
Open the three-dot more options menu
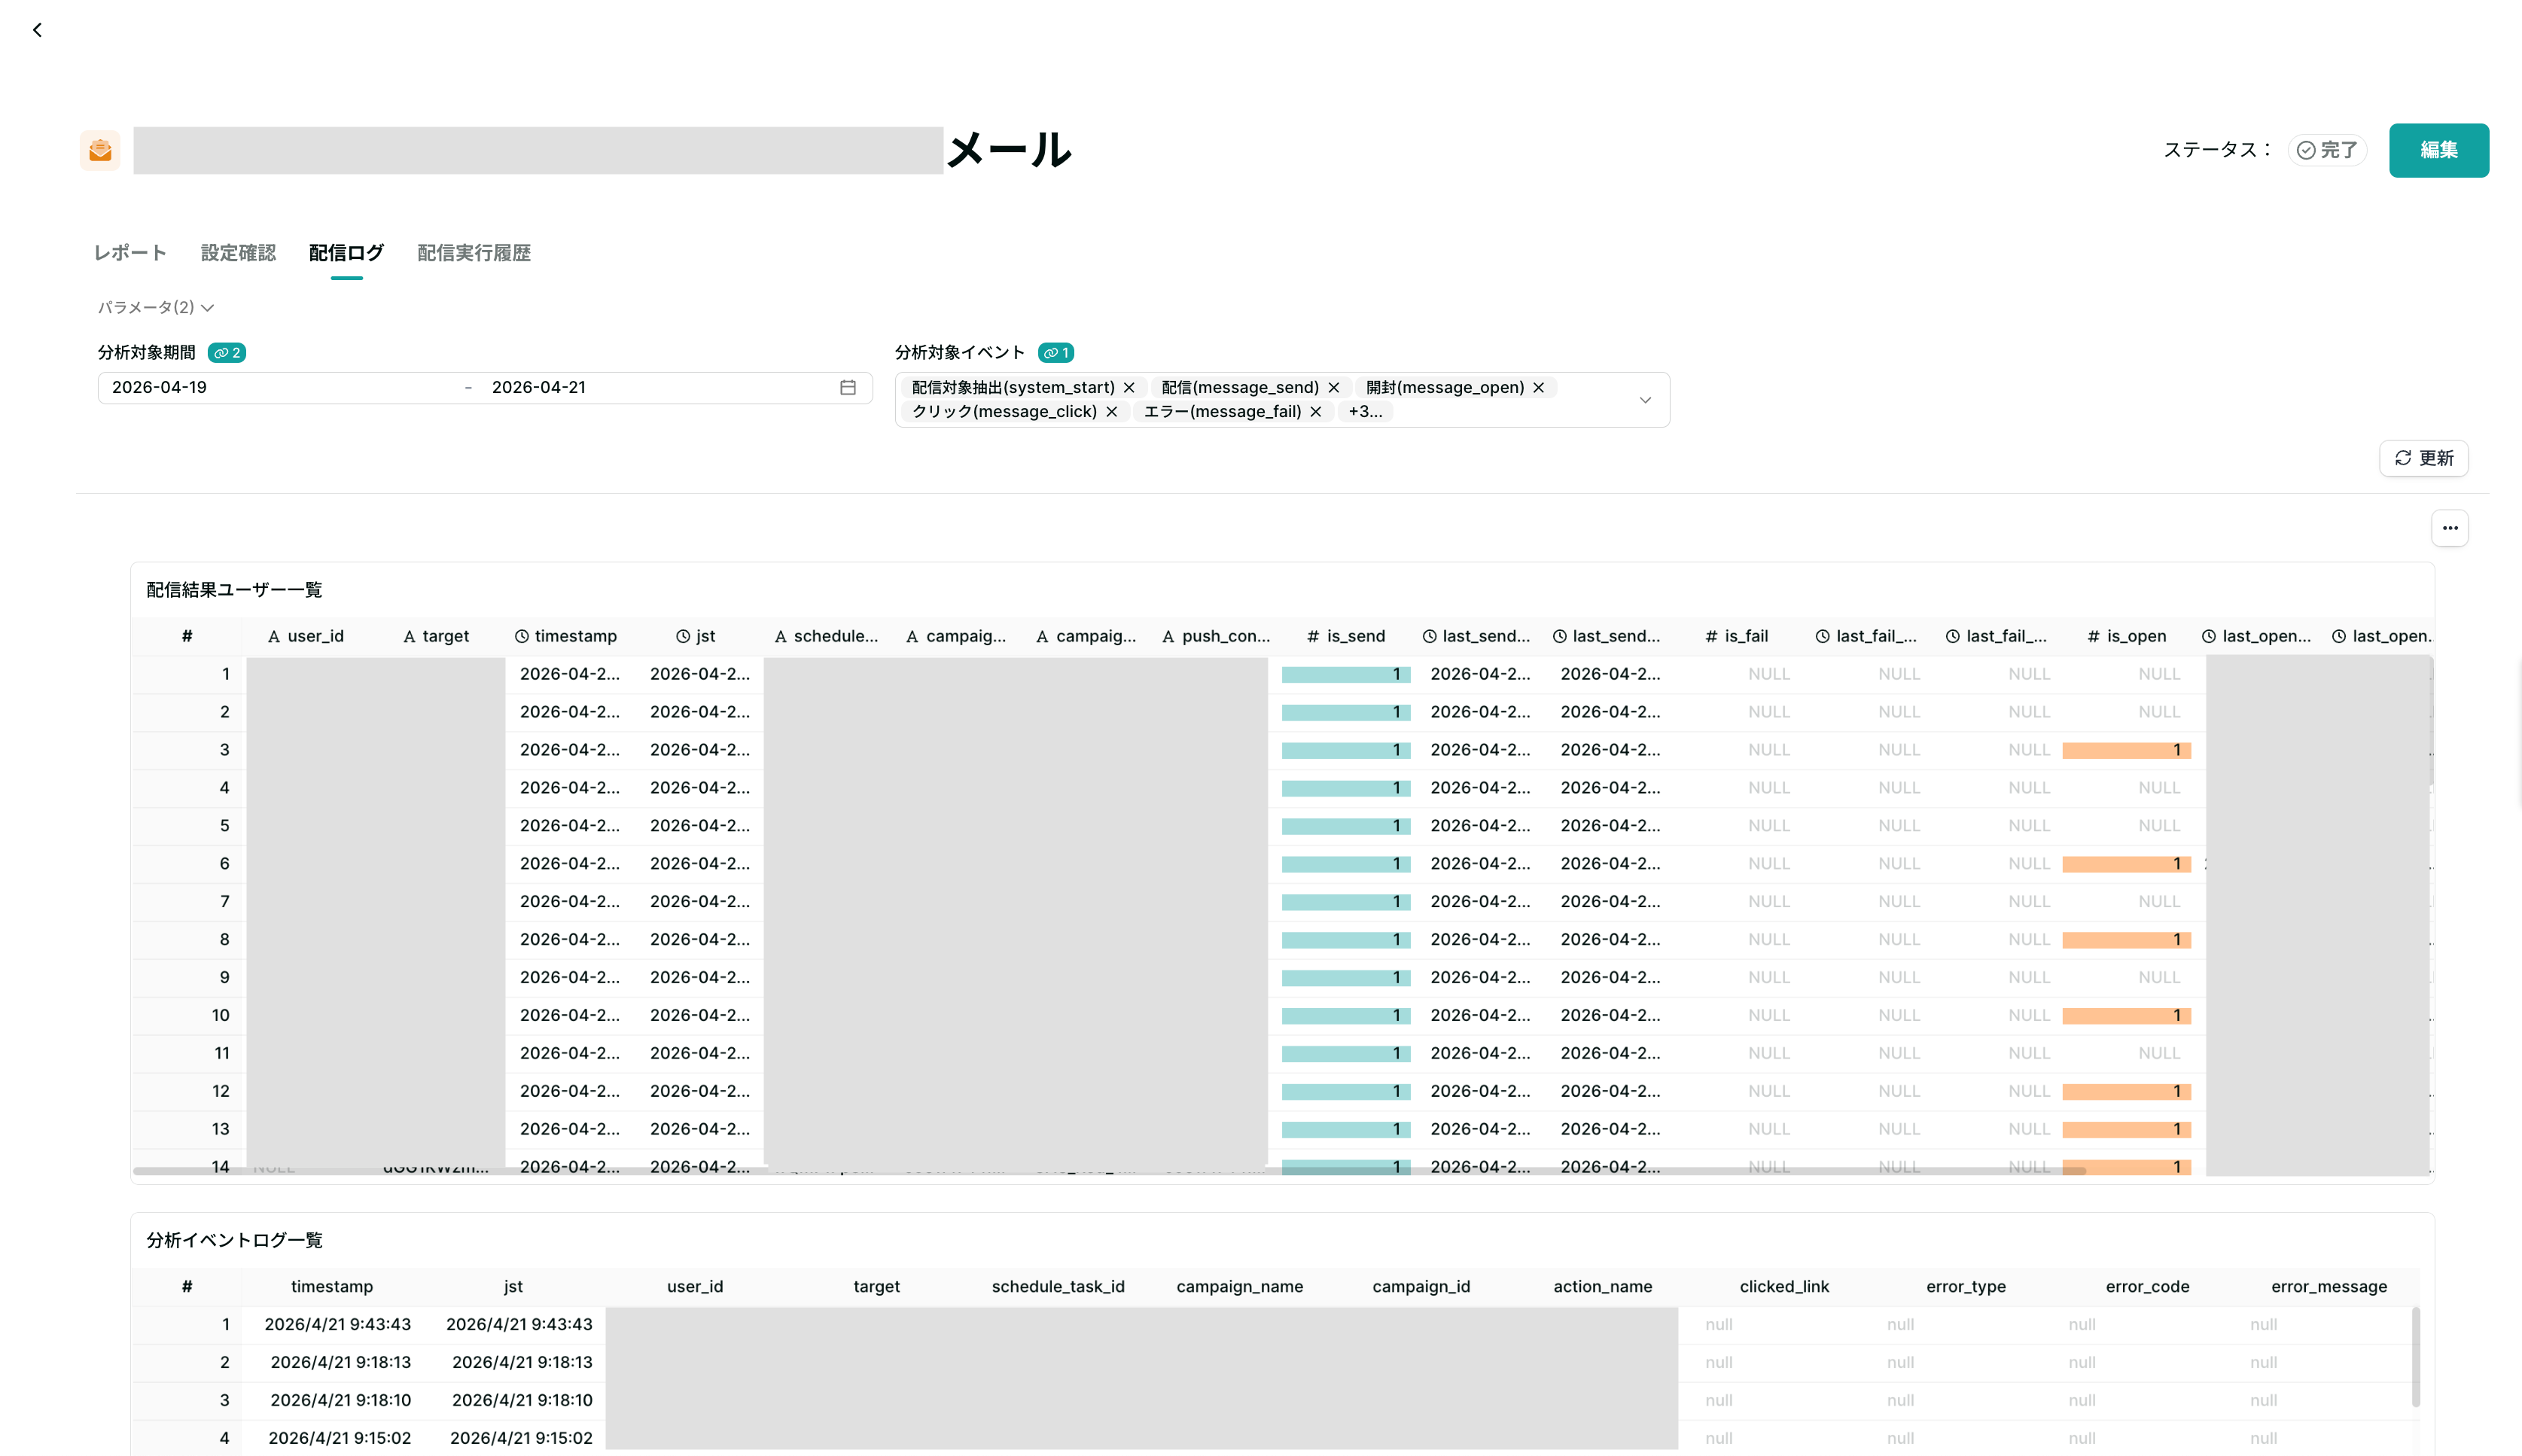click(x=2449, y=528)
